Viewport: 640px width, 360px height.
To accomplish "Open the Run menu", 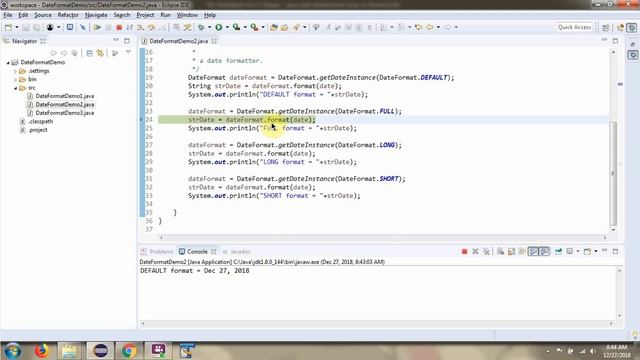I will [165, 15].
